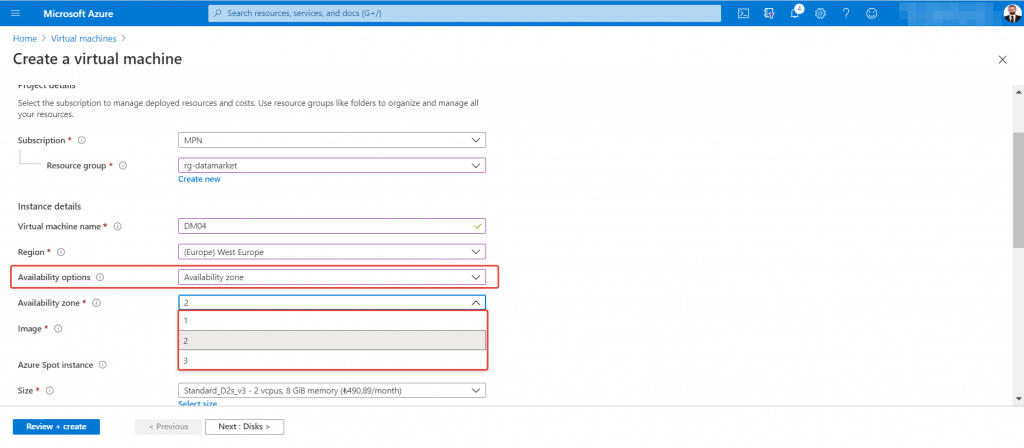Click the search magnifier icon
The image size is (1024, 448).
(218, 13)
